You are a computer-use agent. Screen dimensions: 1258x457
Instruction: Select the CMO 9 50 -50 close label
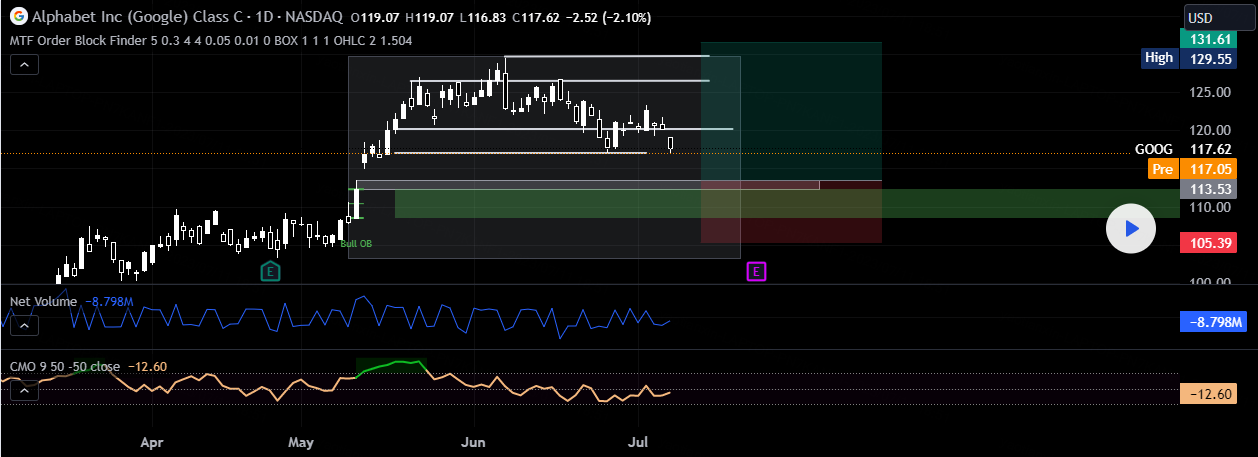click(65, 367)
